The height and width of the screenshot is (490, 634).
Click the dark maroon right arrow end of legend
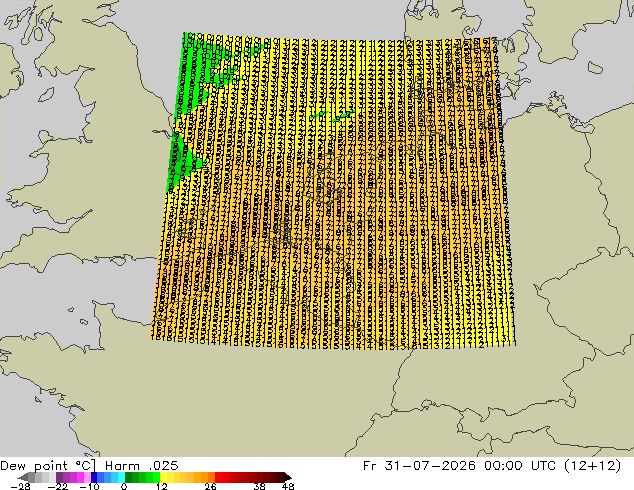coord(288,477)
